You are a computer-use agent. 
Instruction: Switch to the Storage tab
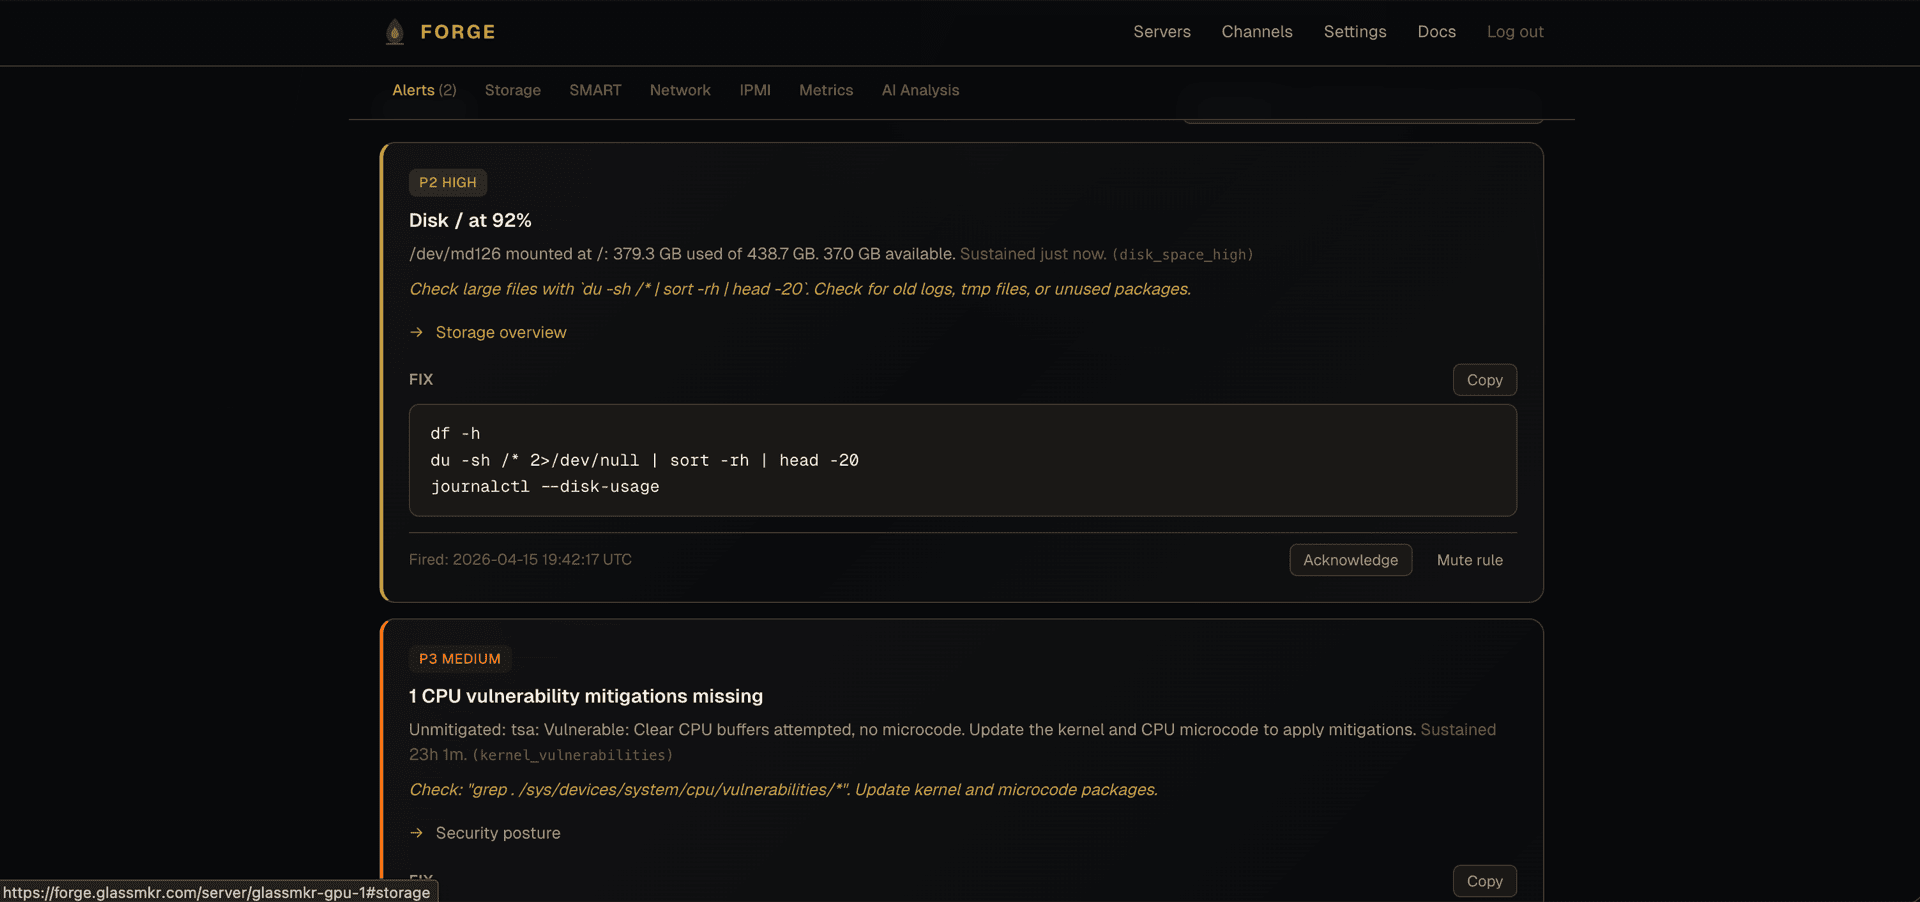pos(512,90)
